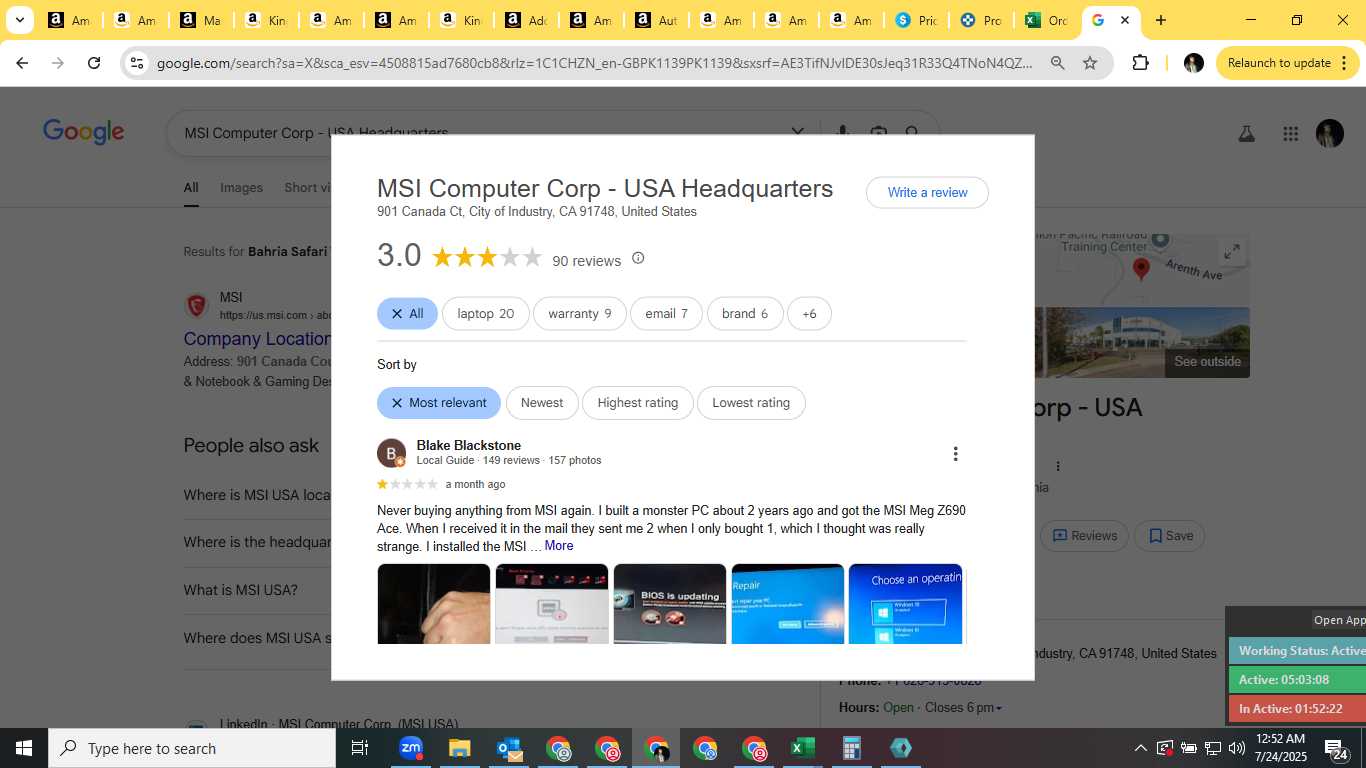Click the Open App overlay label
The height and width of the screenshot is (768, 1366).
[x=1339, y=620]
